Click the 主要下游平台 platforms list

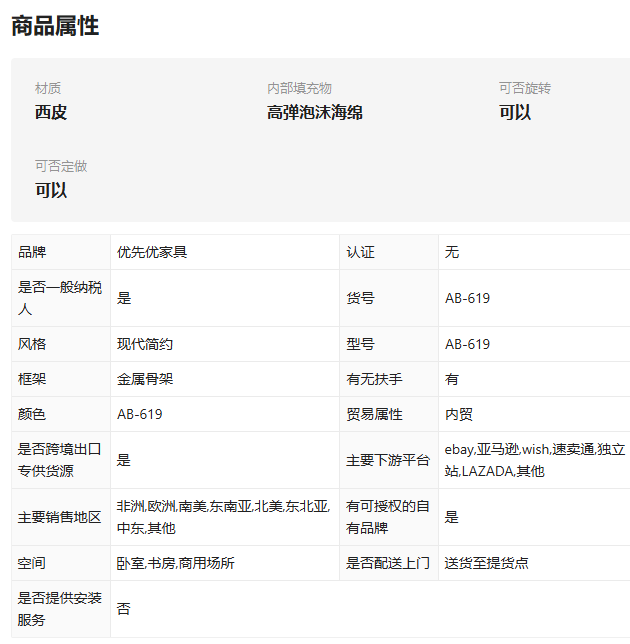coord(535,460)
